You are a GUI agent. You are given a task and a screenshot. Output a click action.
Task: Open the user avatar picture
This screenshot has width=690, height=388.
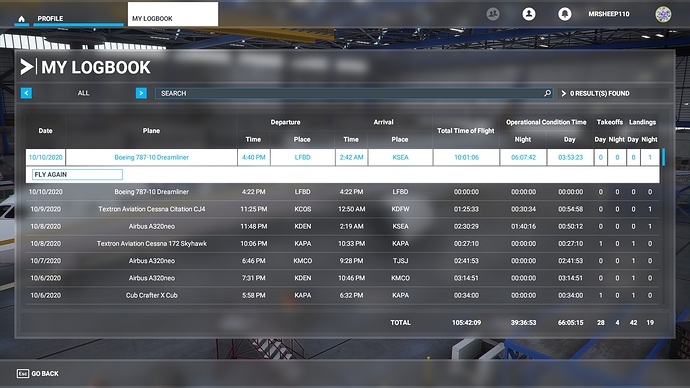[x=663, y=14]
